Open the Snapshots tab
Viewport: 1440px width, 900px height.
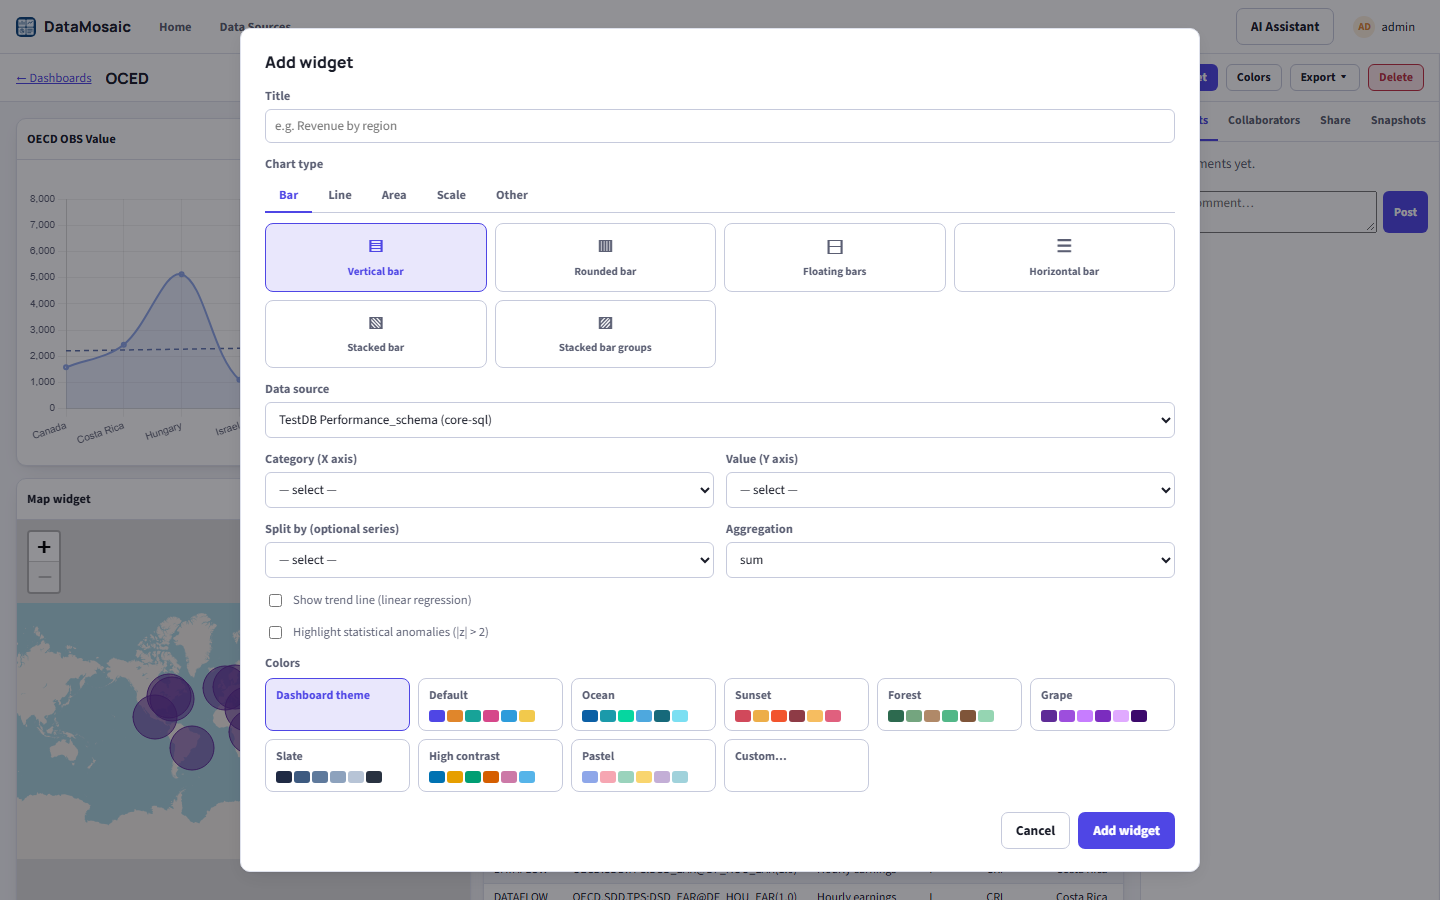click(1398, 120)
